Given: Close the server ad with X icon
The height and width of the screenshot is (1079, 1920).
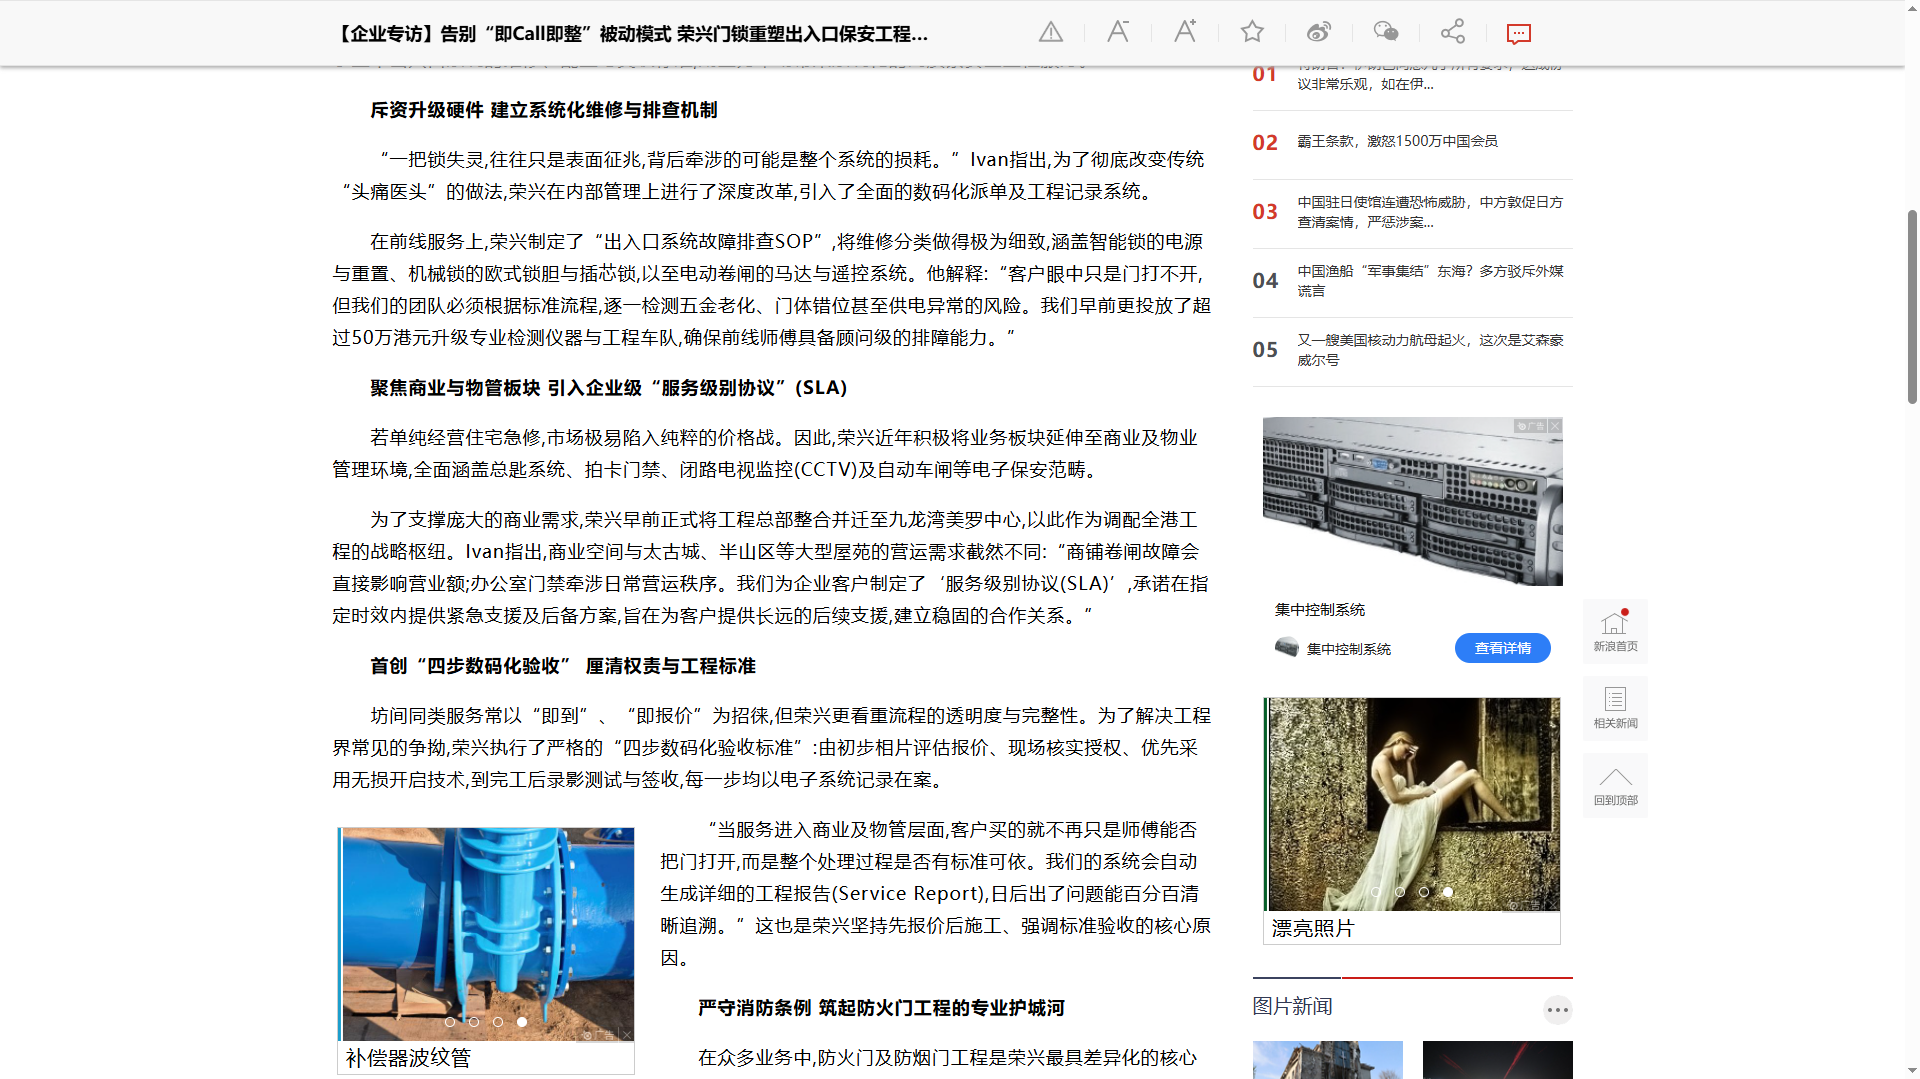Looking at the screenshot, I should 1555,426.
